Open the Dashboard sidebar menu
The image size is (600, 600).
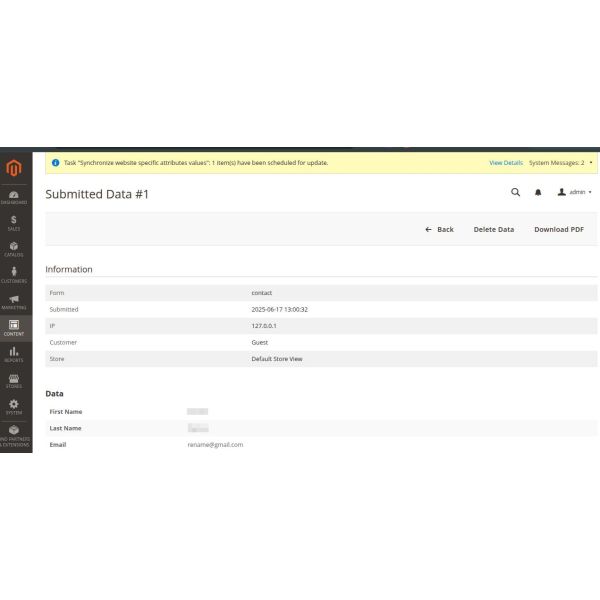14,197
